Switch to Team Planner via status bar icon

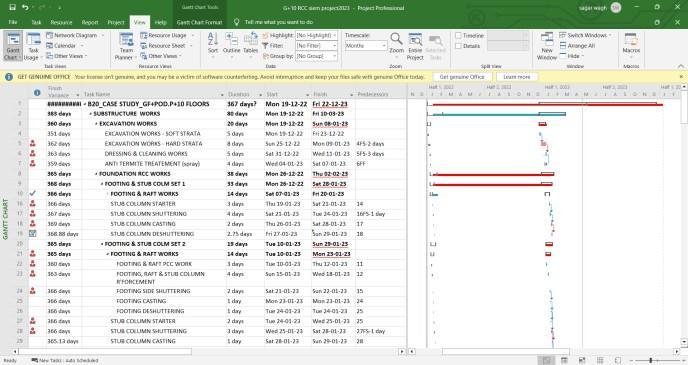tap(582, 361)
